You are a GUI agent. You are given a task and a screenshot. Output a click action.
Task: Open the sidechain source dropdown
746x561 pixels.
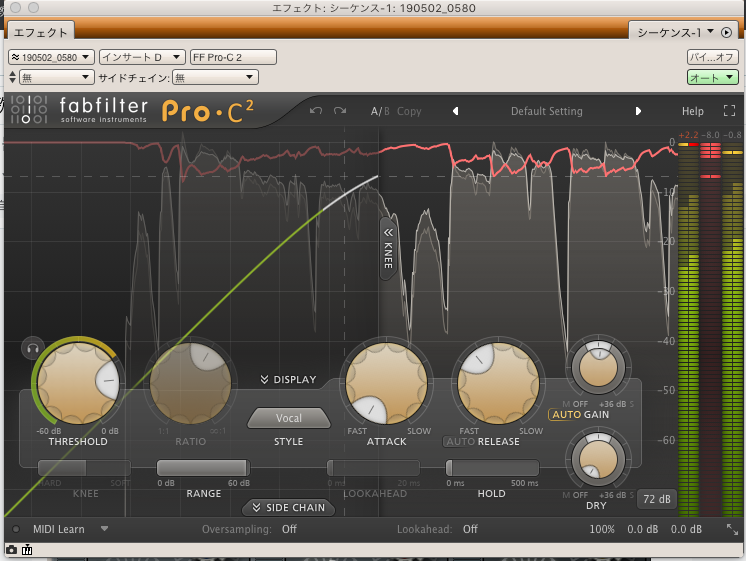[x=216, y=77]
